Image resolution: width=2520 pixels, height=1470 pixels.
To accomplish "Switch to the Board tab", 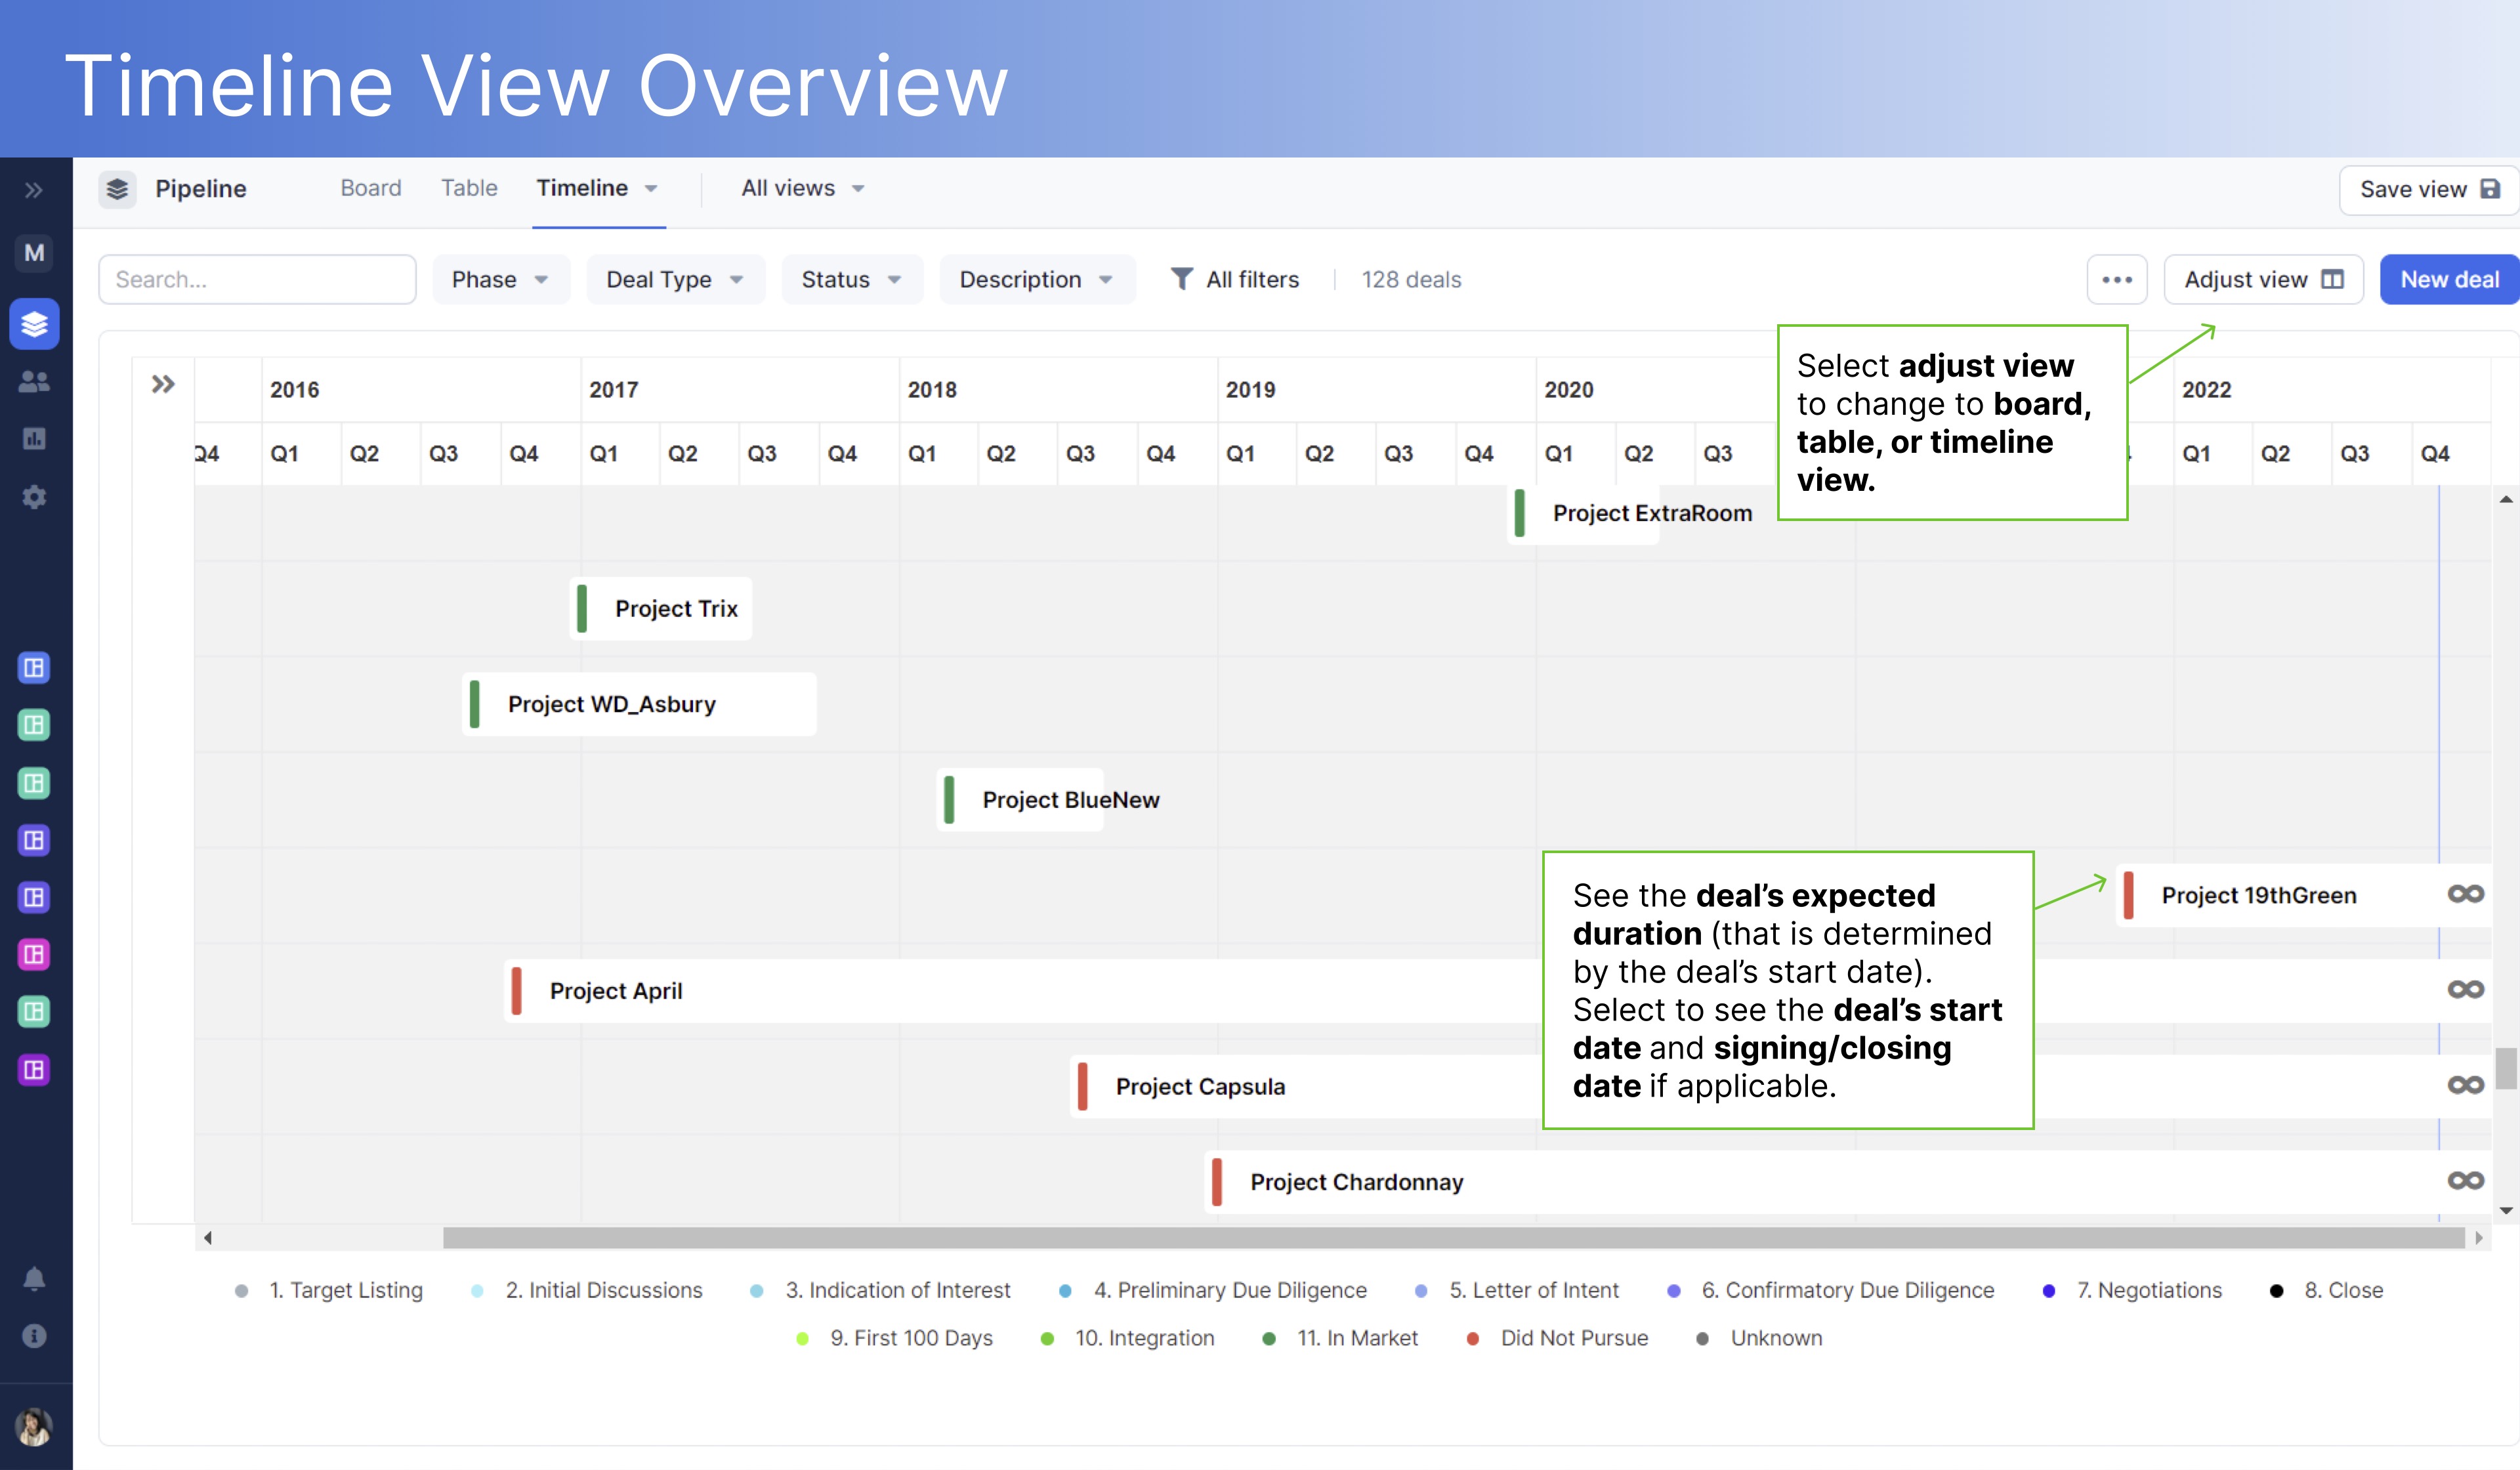I will pos(371,188).
